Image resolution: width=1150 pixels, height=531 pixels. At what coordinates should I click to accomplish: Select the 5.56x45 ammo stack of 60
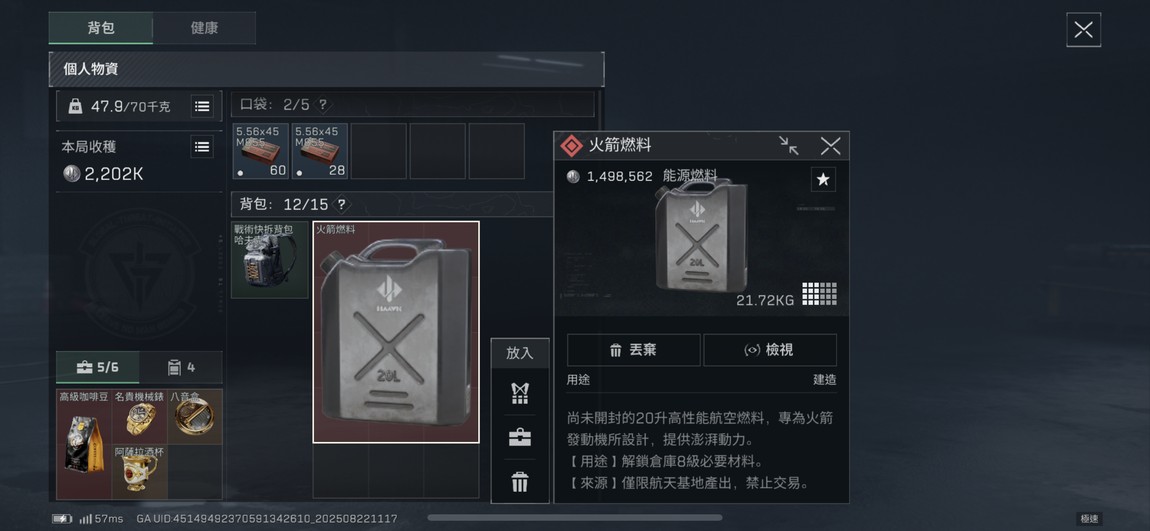pos(261,151)
